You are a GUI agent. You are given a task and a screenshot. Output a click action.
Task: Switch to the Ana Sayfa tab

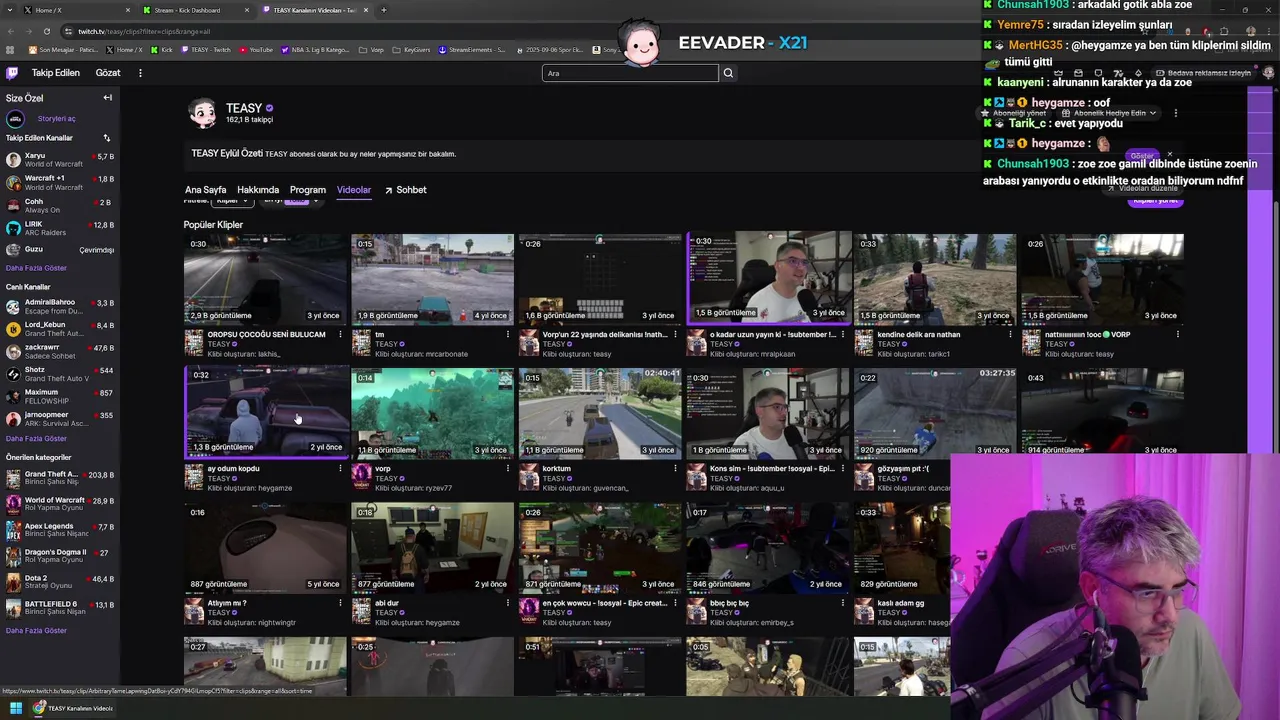point(205,190)
